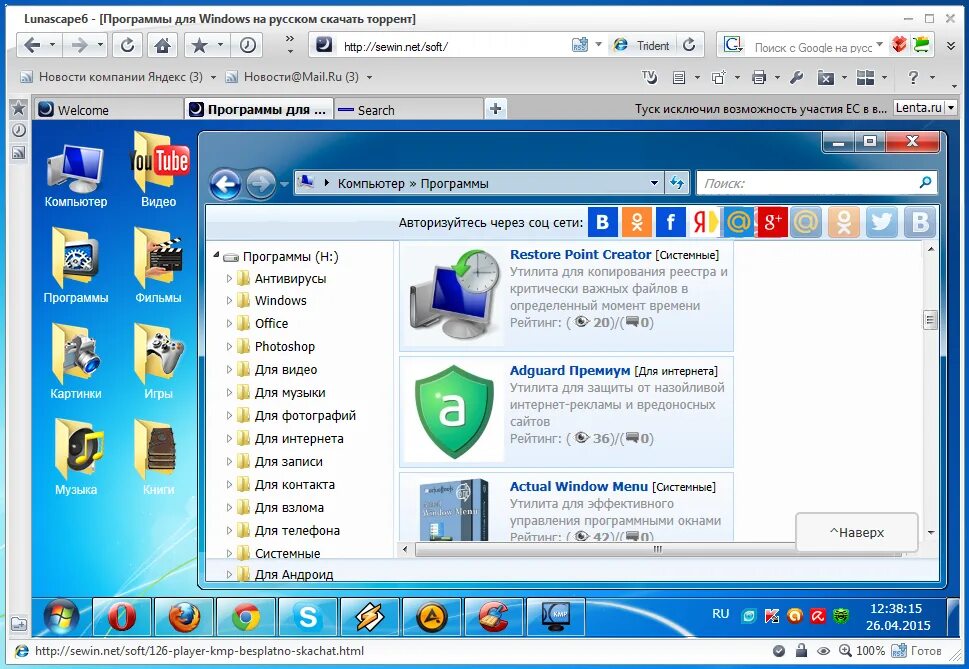Open the Adguard Премиум link
The image size is (969, 669).
(570, 370)
